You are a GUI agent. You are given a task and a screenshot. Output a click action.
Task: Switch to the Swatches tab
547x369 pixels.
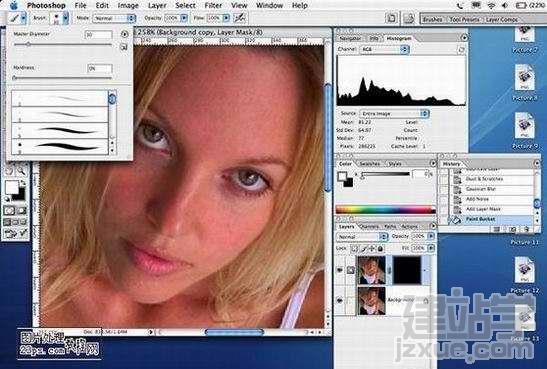369,164
